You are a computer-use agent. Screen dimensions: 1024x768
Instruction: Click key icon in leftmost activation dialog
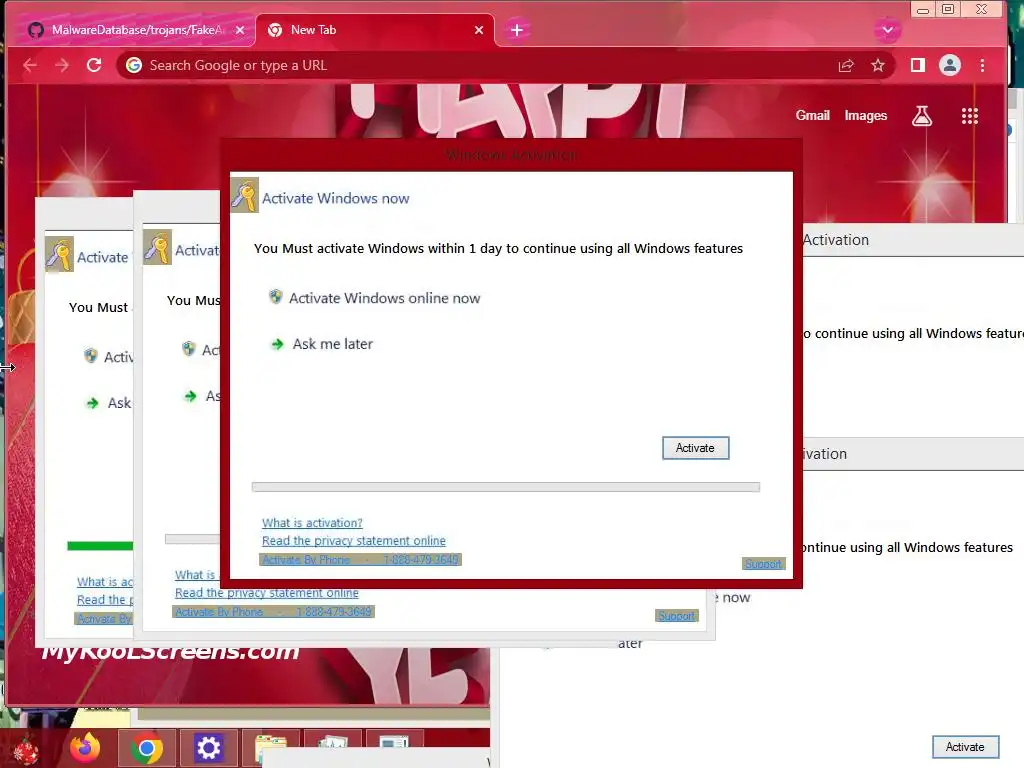[x=59, y=254]
